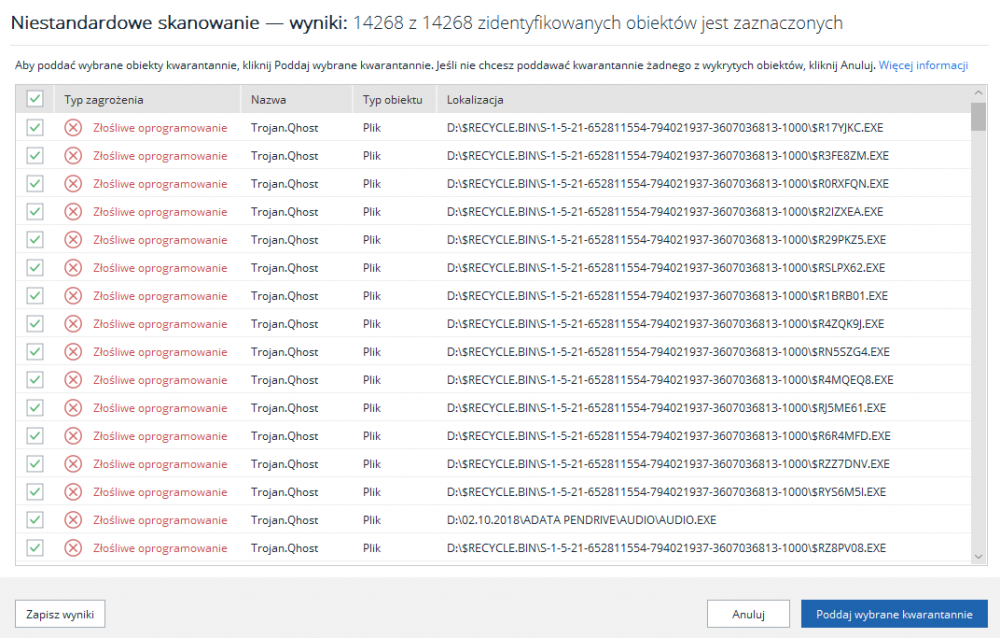Click the malware icon on the AUDIO.EXE row
This screenshot has width=1000, height=638.
click(x=72, y=519)
